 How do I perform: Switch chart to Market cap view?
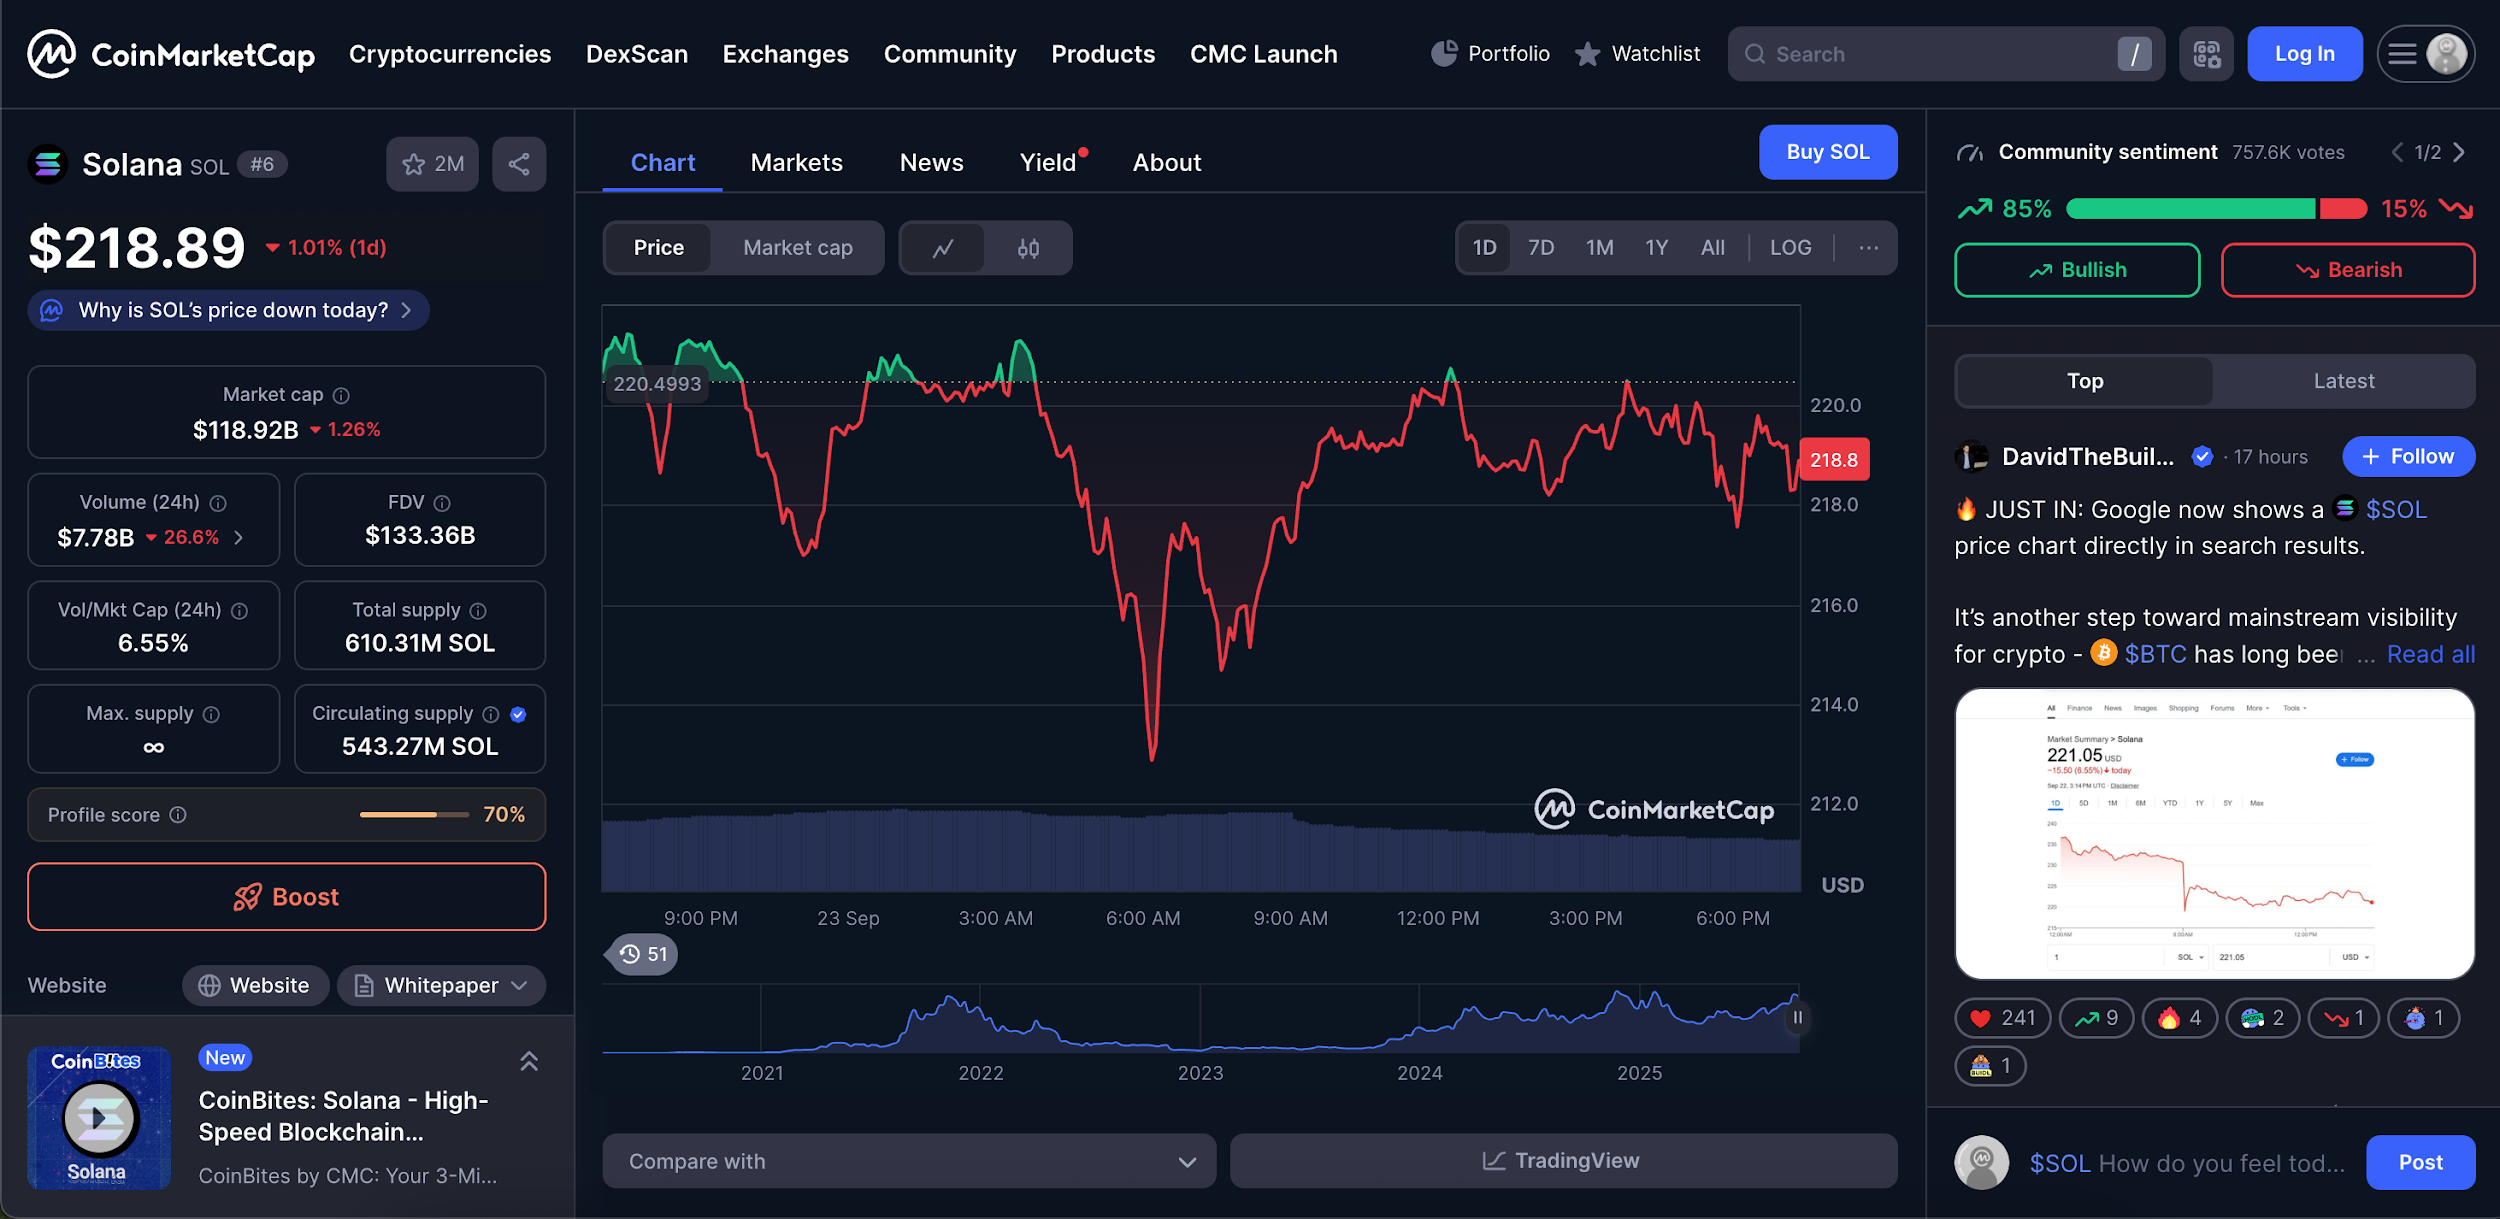pos(797,248)
